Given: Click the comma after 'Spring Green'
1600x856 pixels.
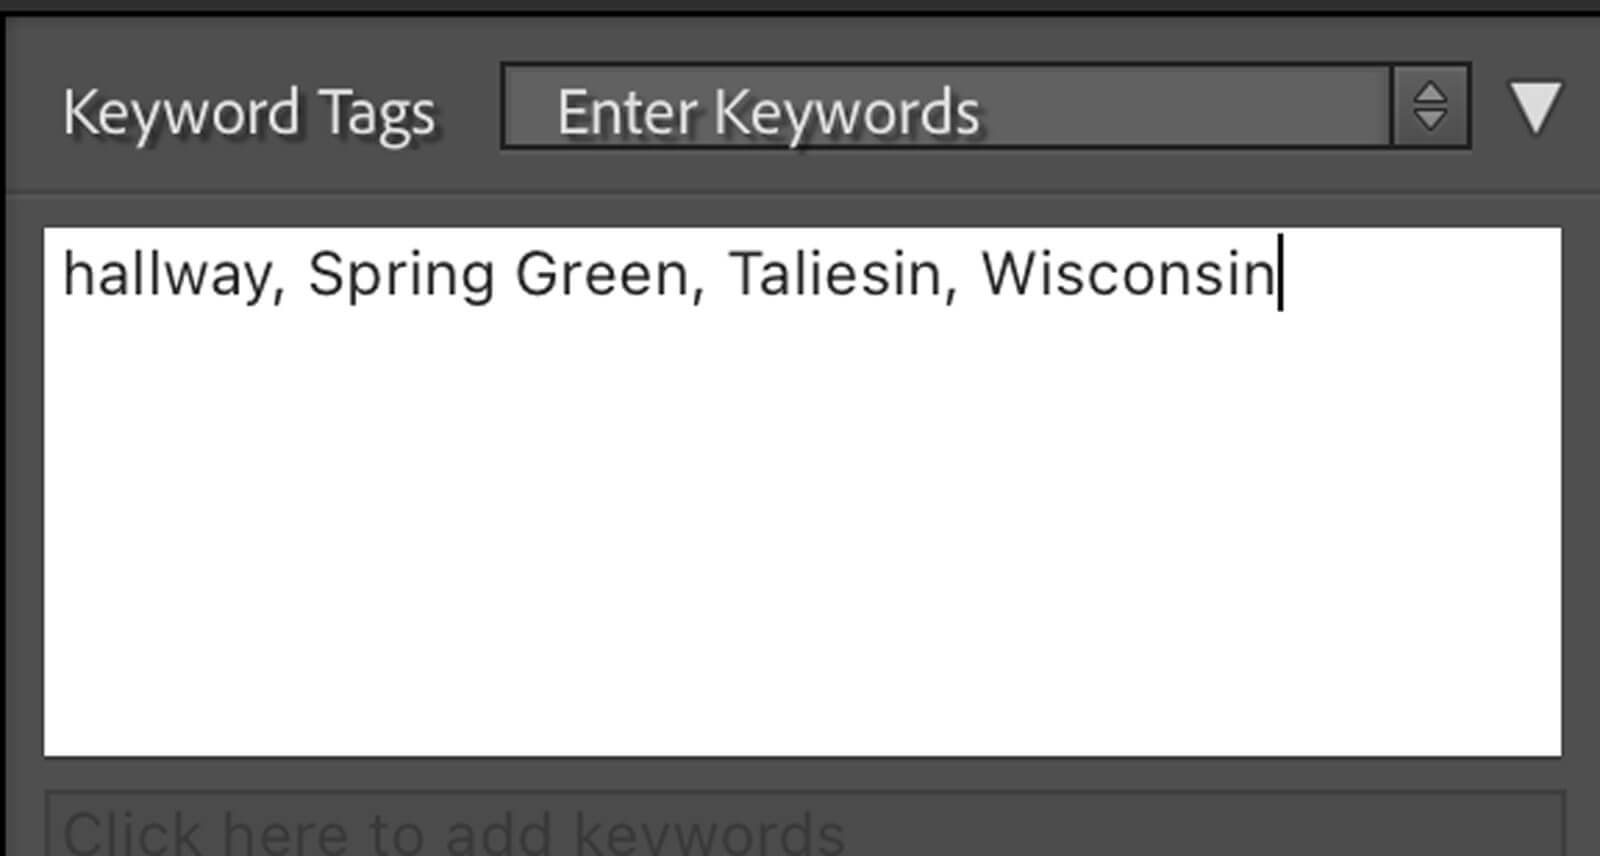Looking at the screenshot, I should [697, 288].
